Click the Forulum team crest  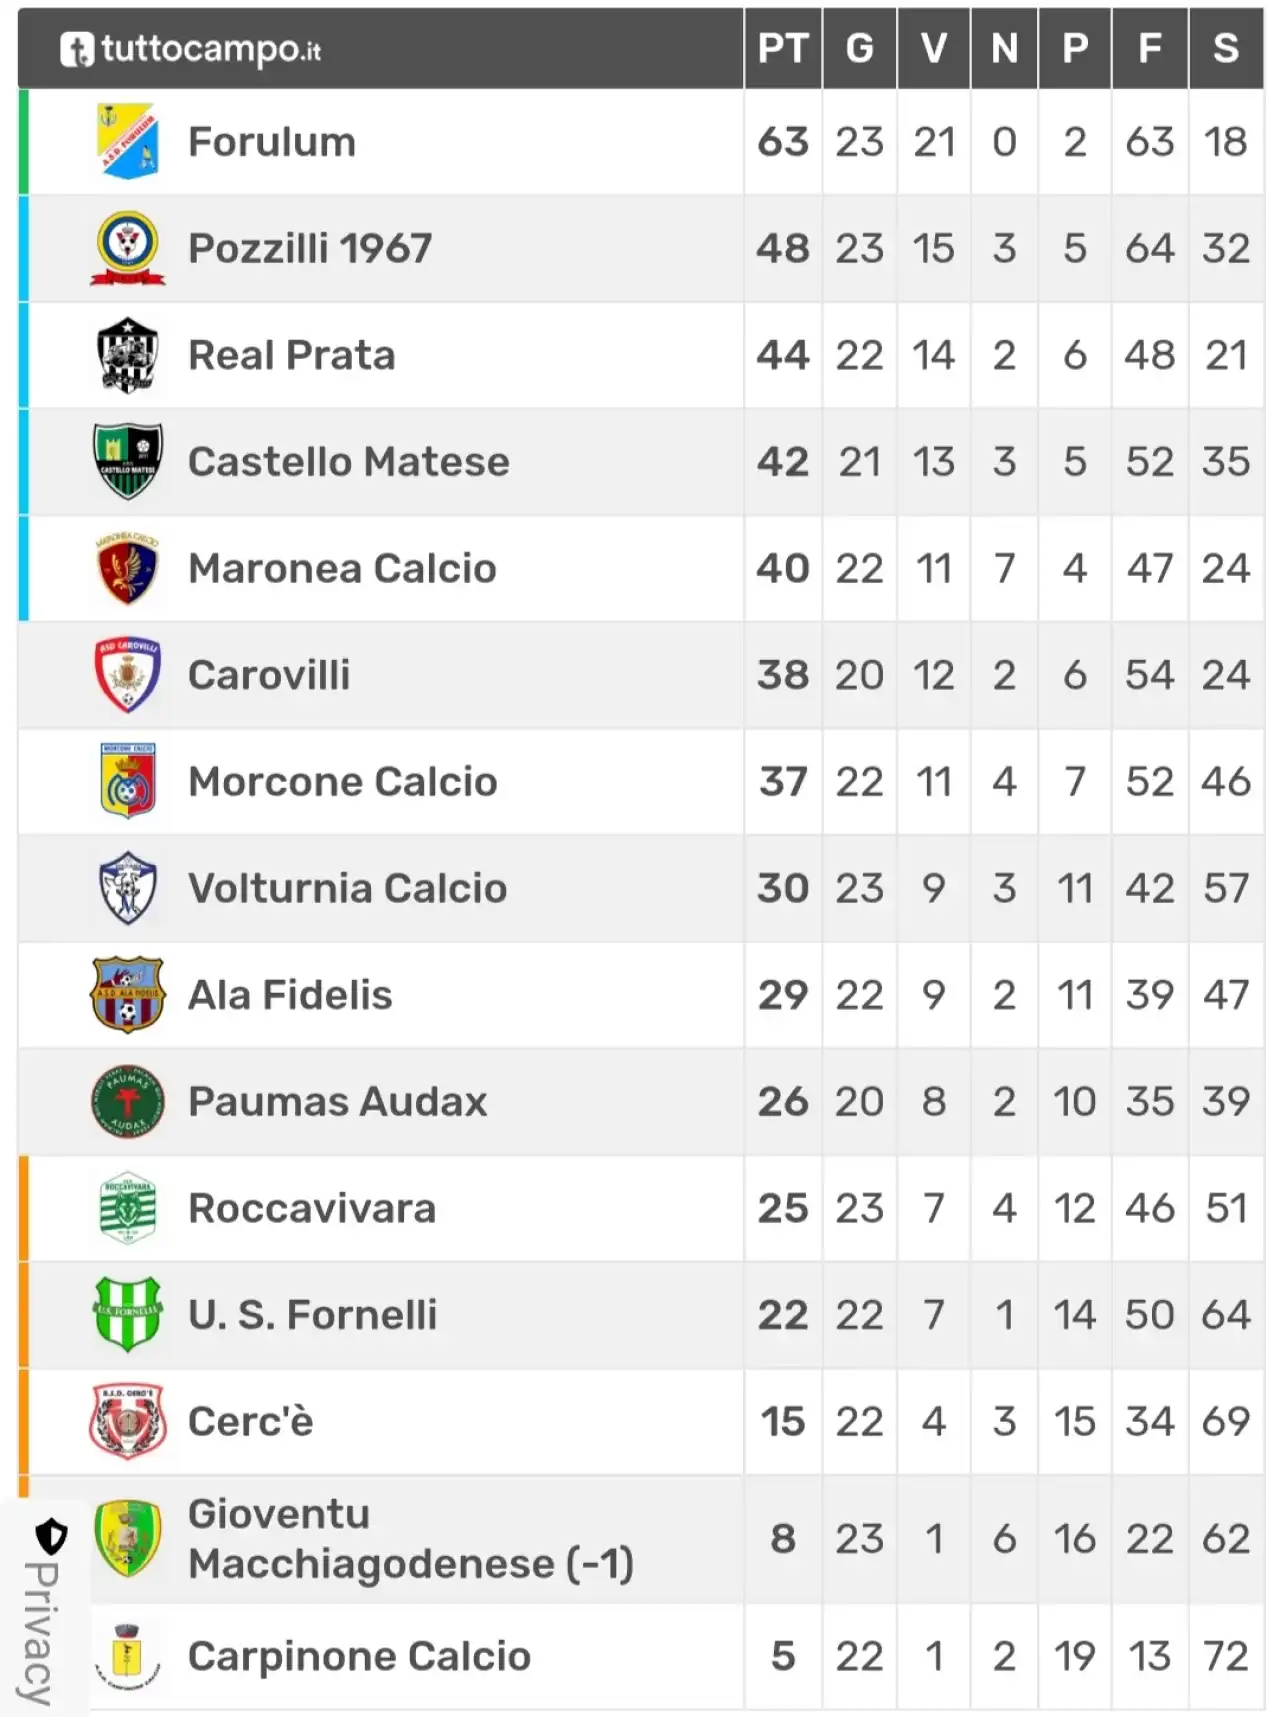128,141
